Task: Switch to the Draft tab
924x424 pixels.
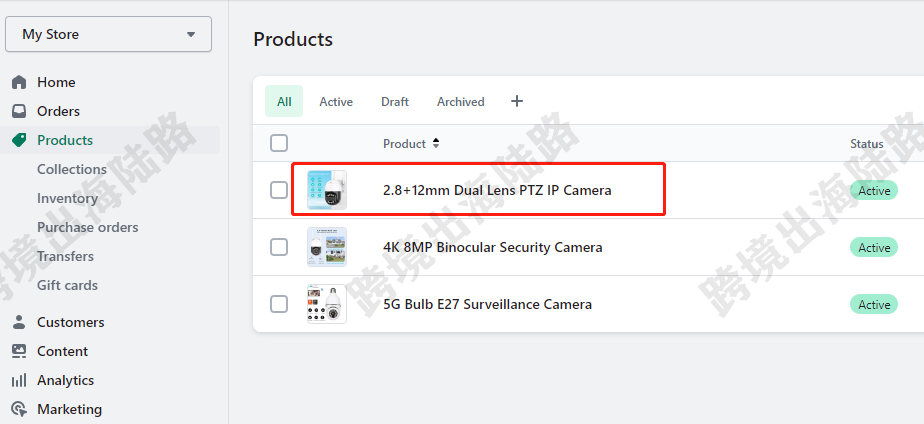Action: (395, 101)
